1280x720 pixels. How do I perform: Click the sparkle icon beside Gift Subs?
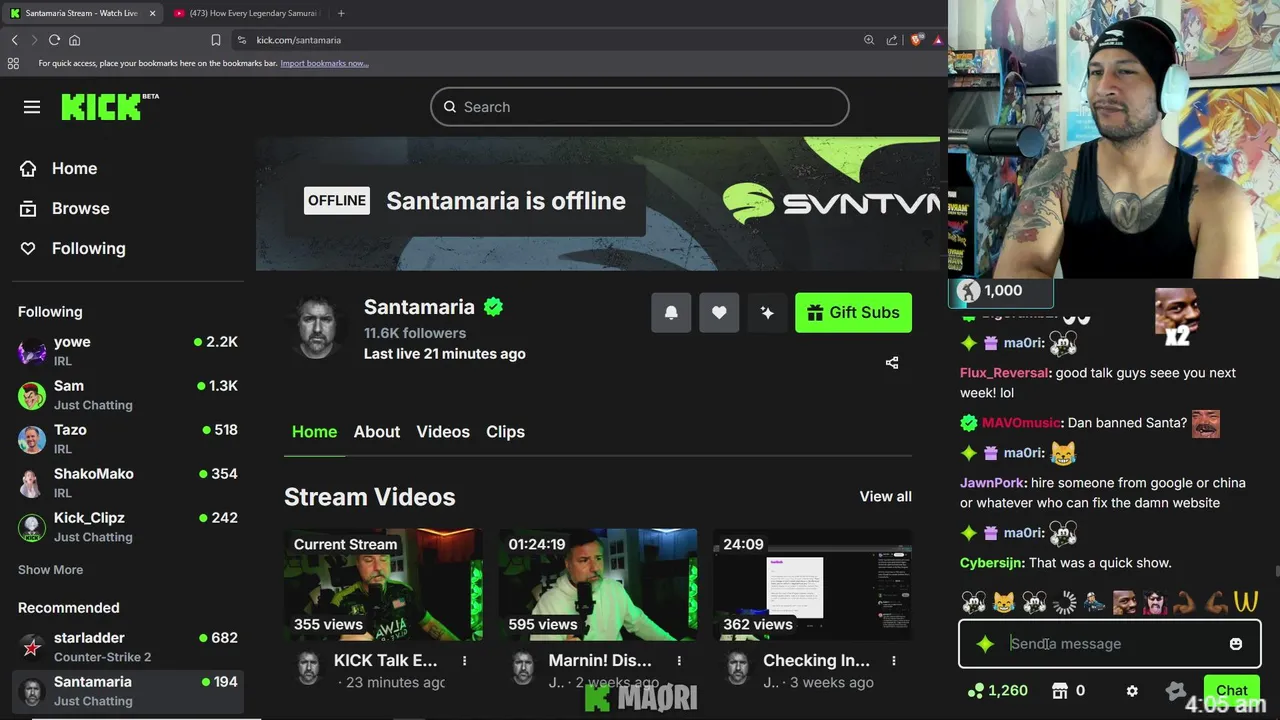pos(767,312)
